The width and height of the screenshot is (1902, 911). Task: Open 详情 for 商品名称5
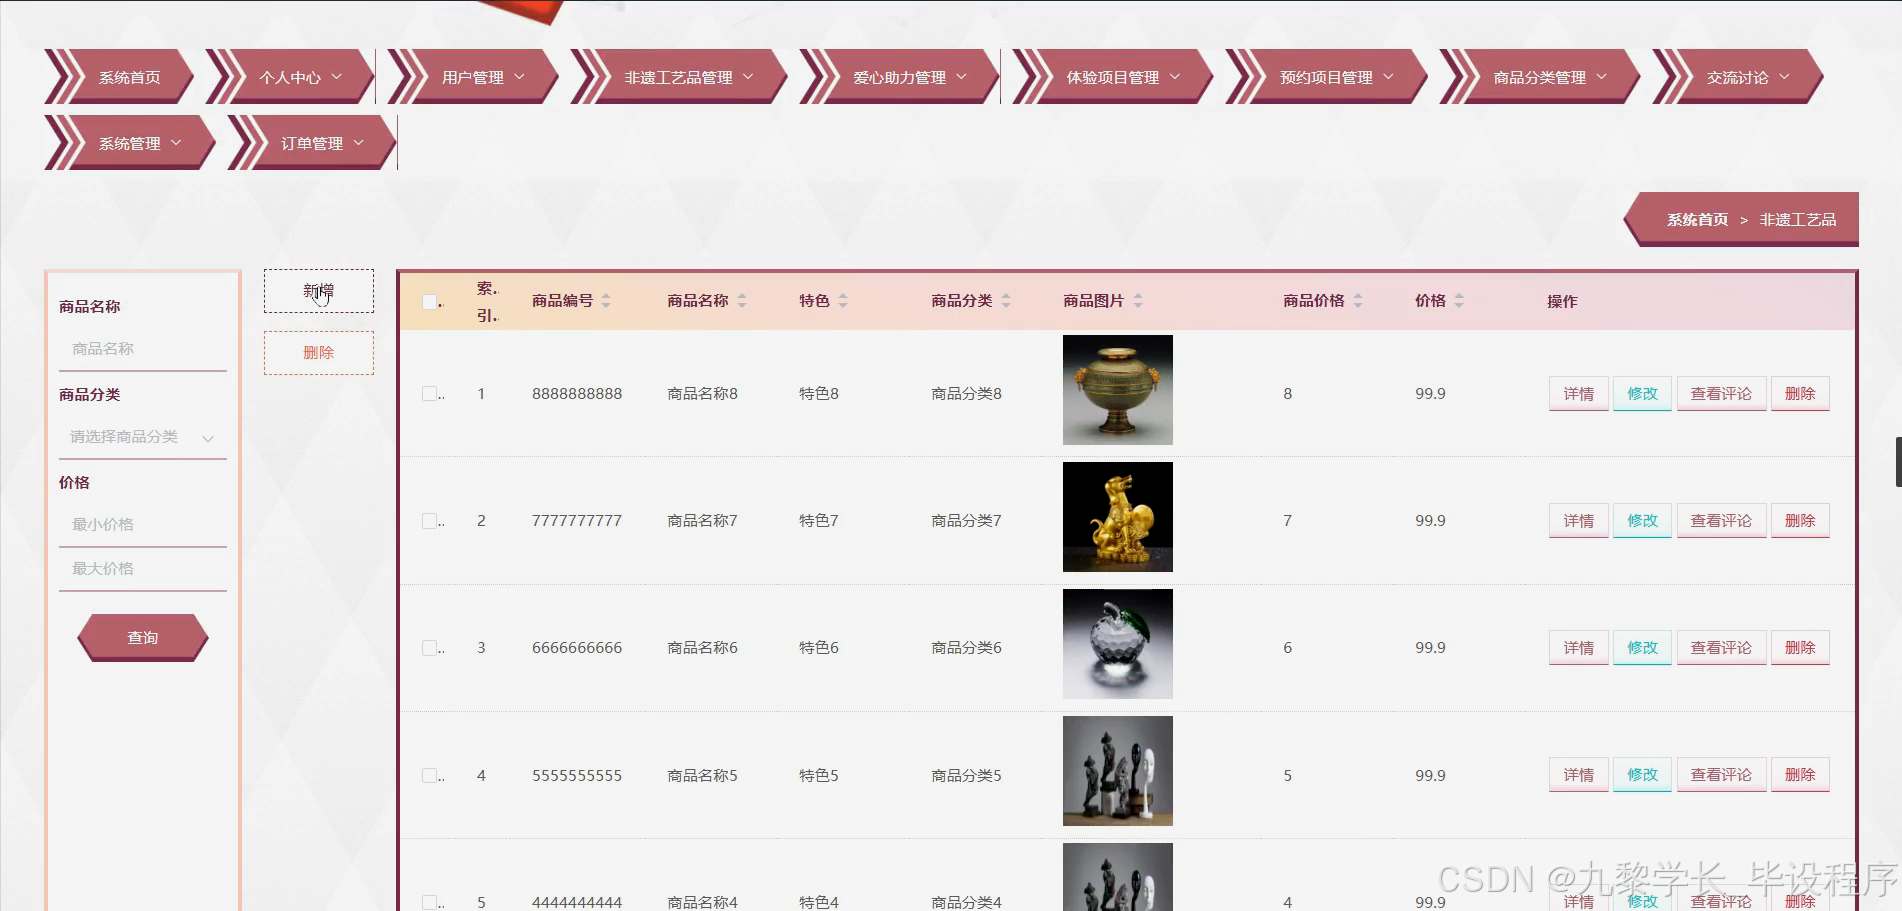click(x=1579, y=775)
